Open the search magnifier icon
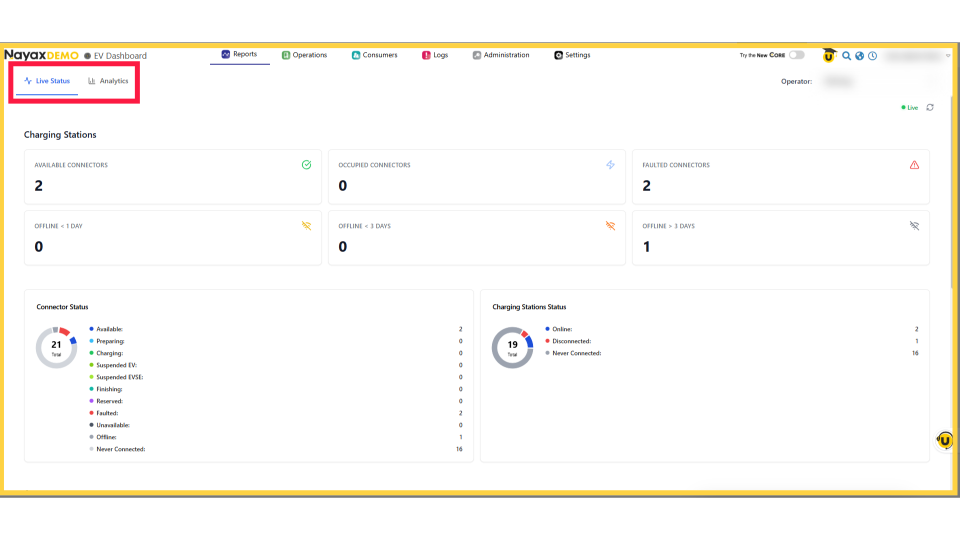 click(x=846, y=56)
